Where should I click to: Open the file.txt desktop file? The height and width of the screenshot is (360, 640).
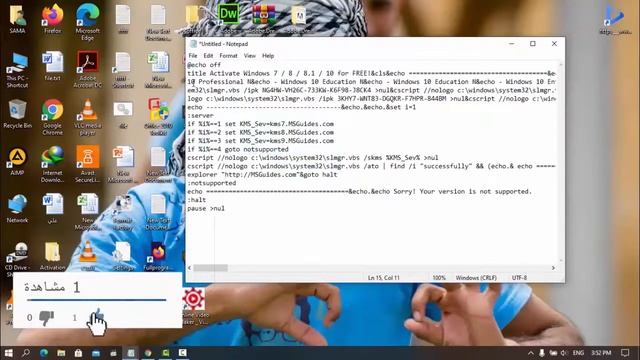[x=52, y=67]
